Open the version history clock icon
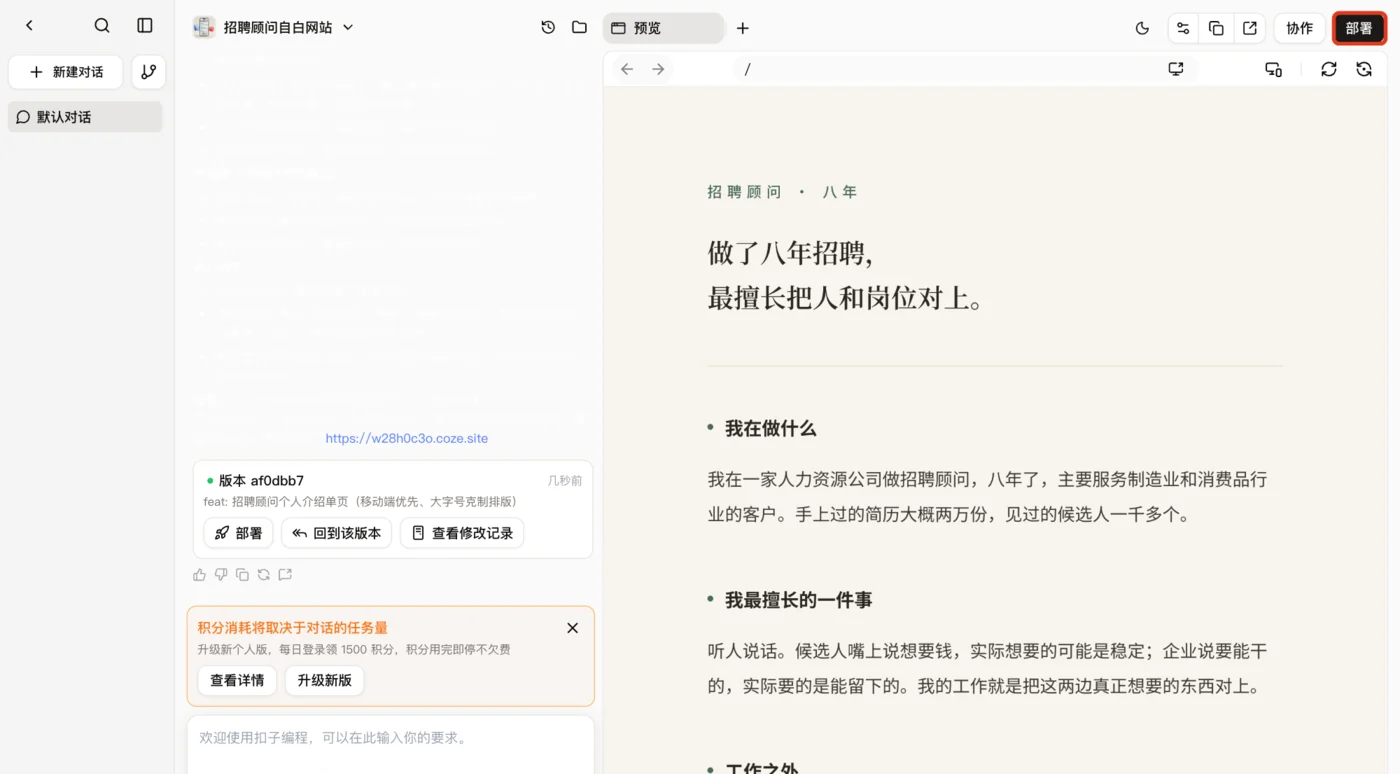This screenshot has height=774, width=1400. 548,27
